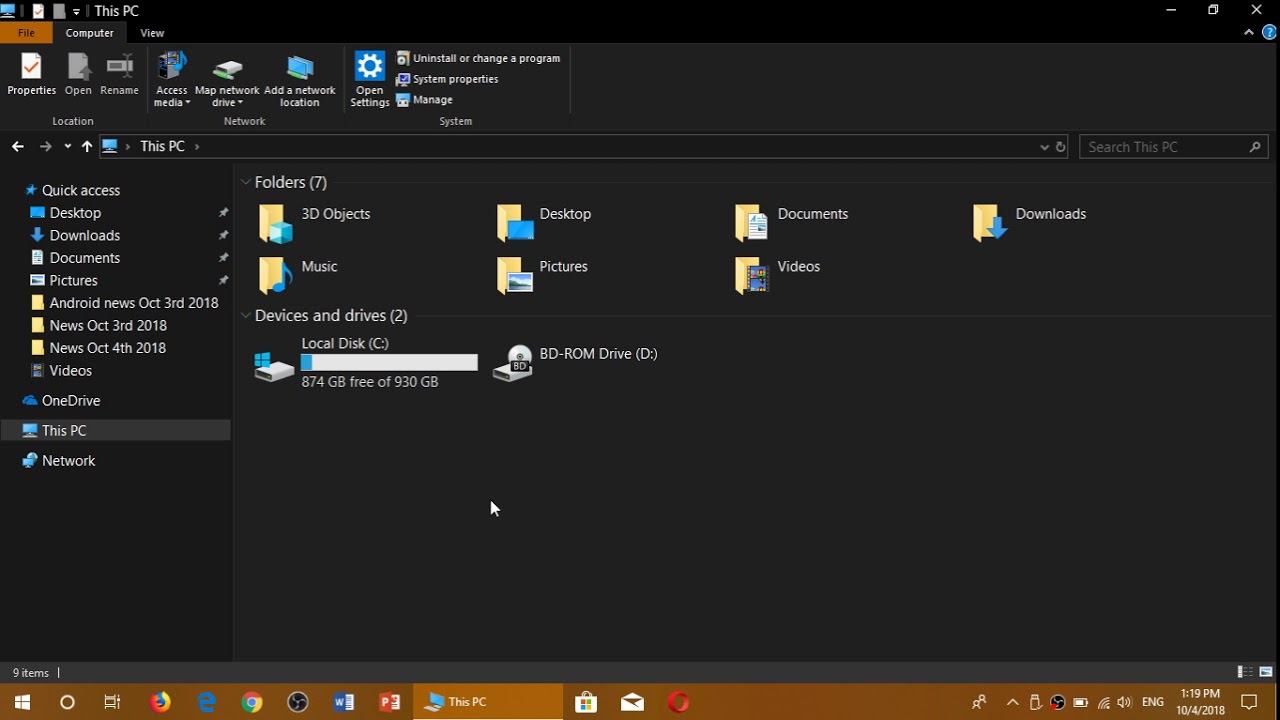Select the Videos folder in the main pane

click(778, 275)
